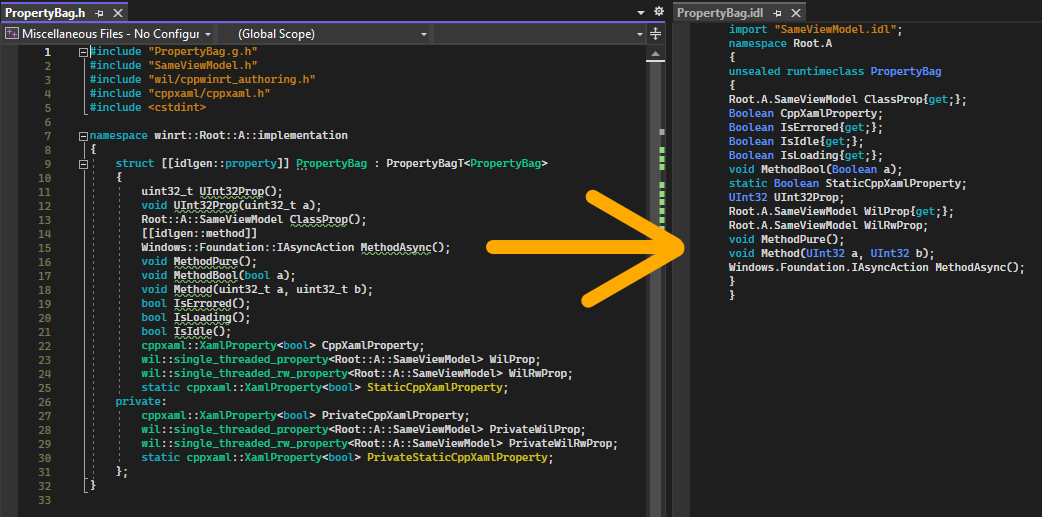This screenshot has width=1042, height=517.
Task: Click line number 26 in the gutter
Action: [45, 401]
